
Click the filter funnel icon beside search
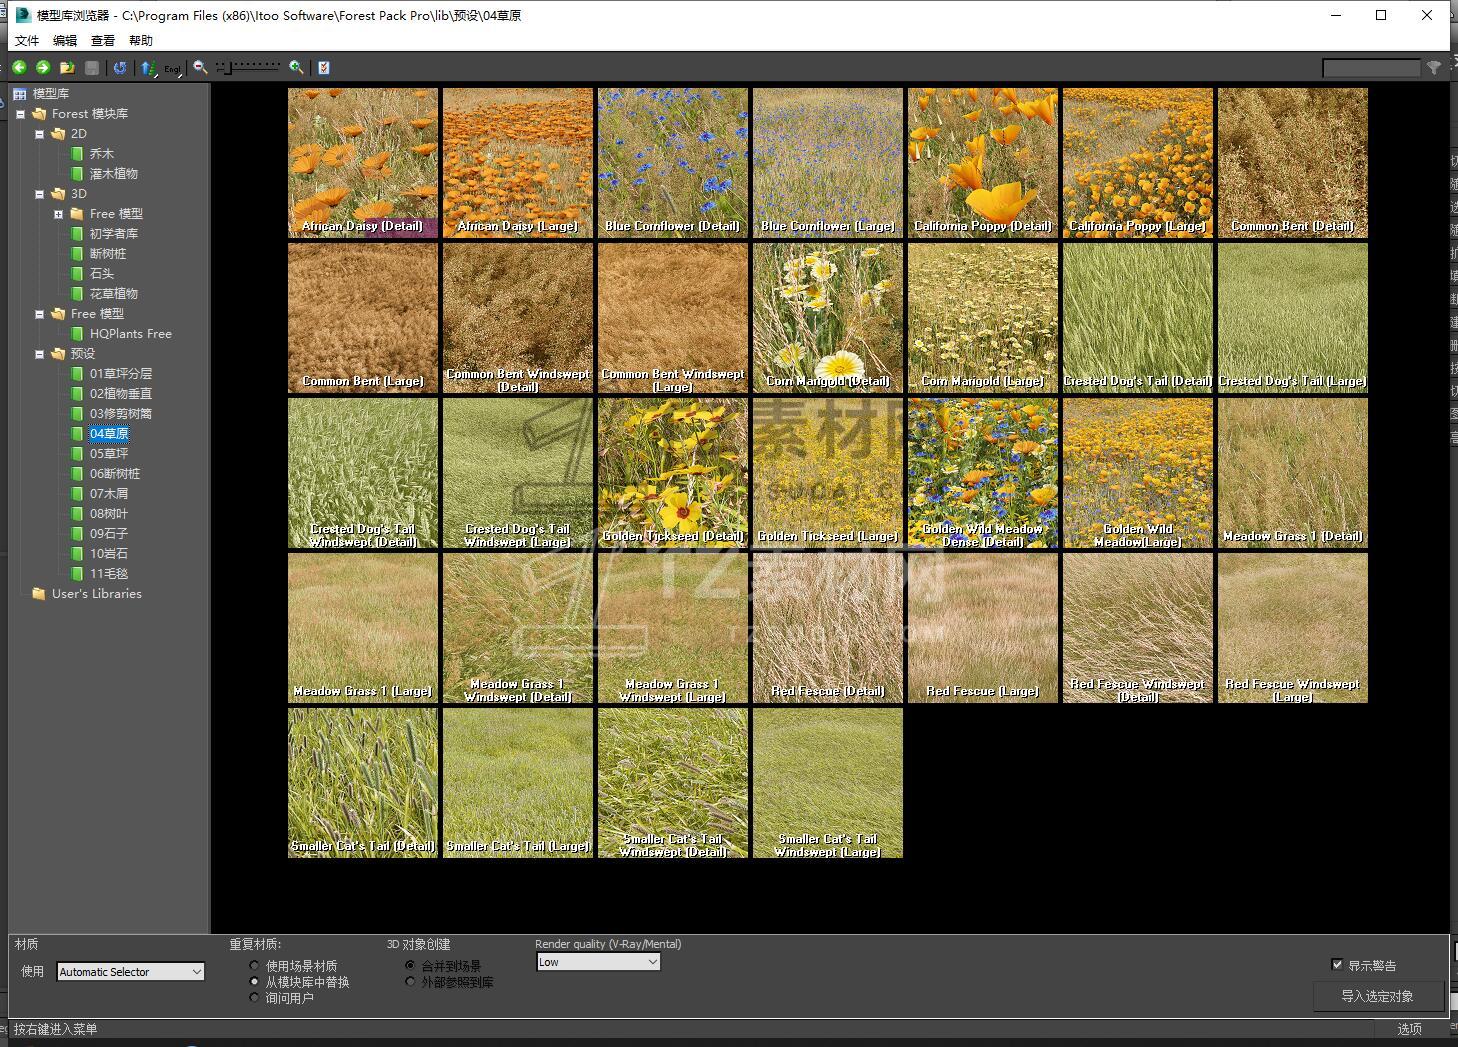[x=1434, y=67]
